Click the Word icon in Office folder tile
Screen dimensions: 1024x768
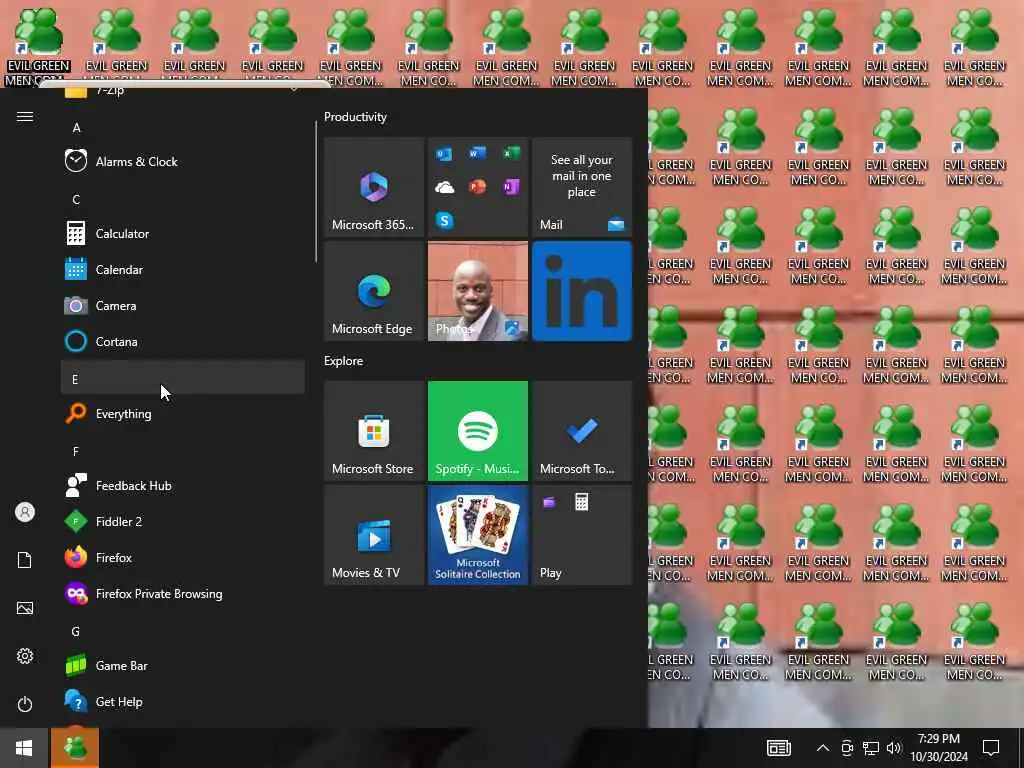coord(477,153)
